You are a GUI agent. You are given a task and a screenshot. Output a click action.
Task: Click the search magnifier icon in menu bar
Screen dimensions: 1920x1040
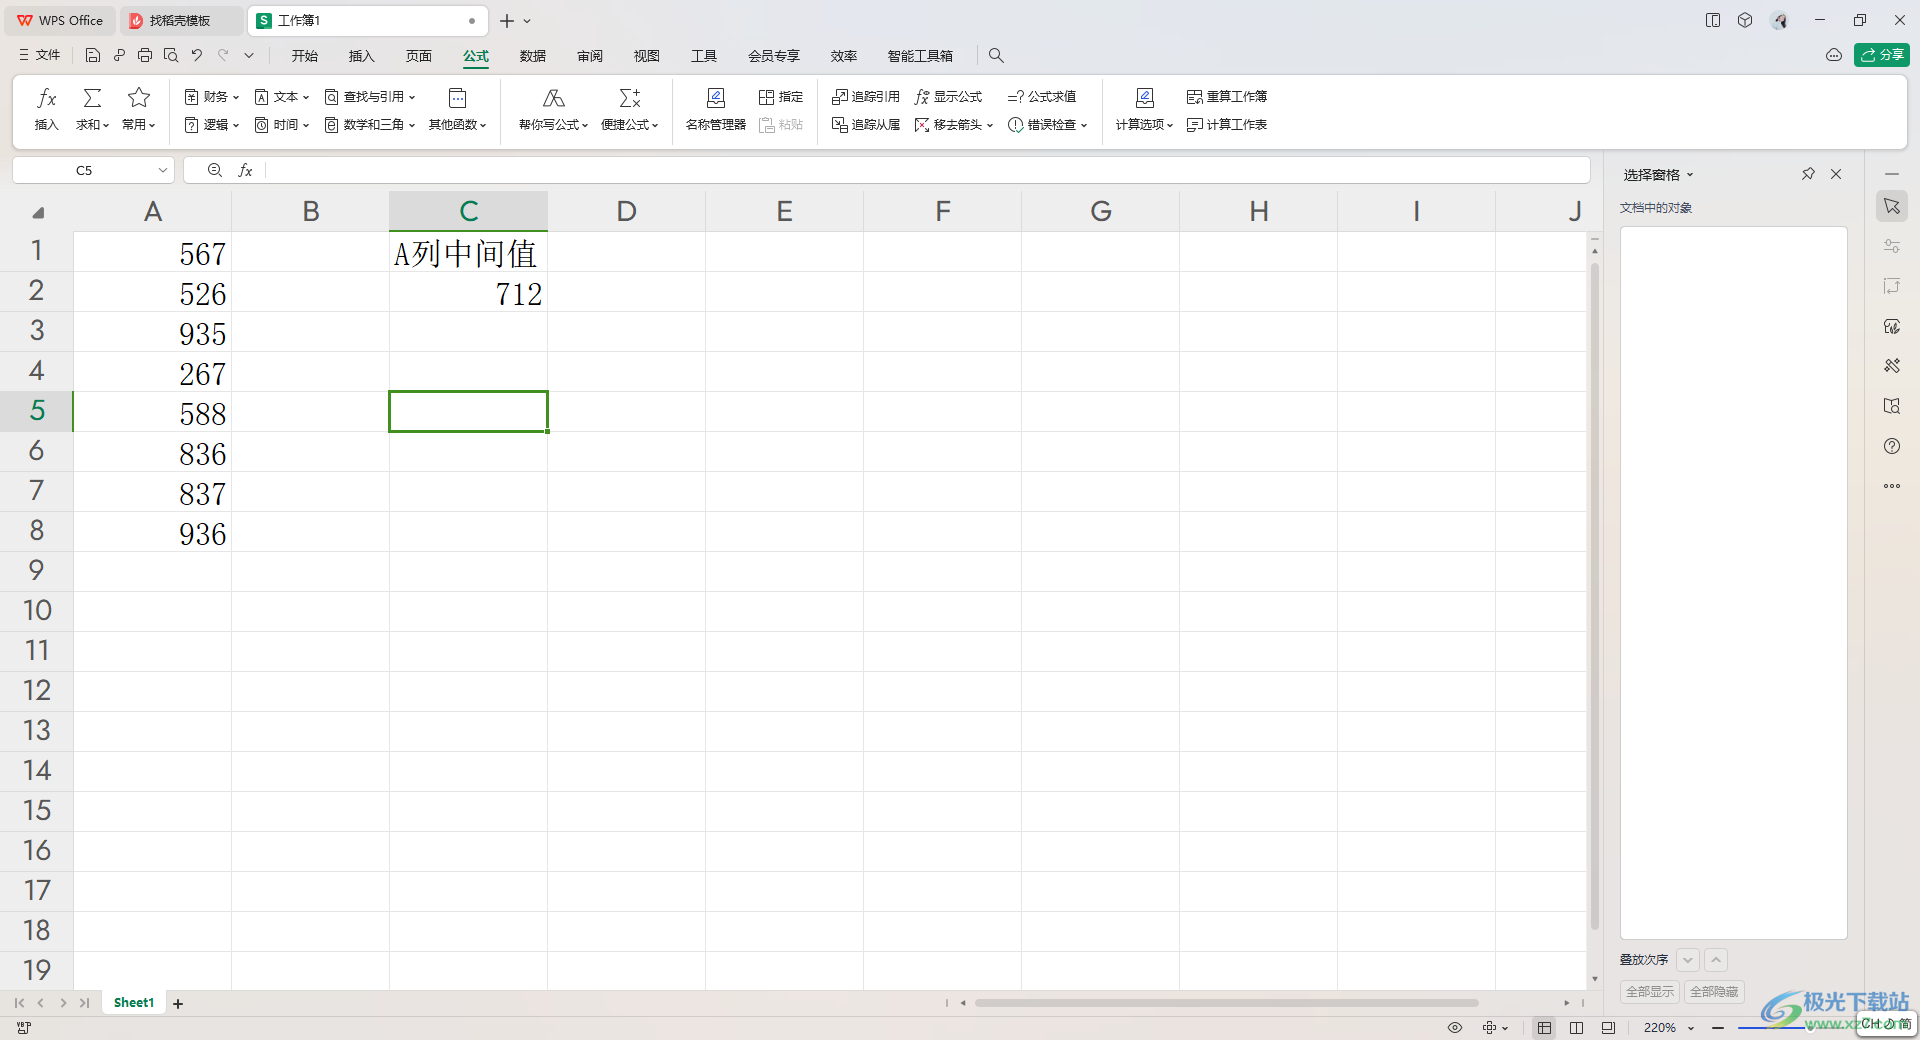pos(996,56)
